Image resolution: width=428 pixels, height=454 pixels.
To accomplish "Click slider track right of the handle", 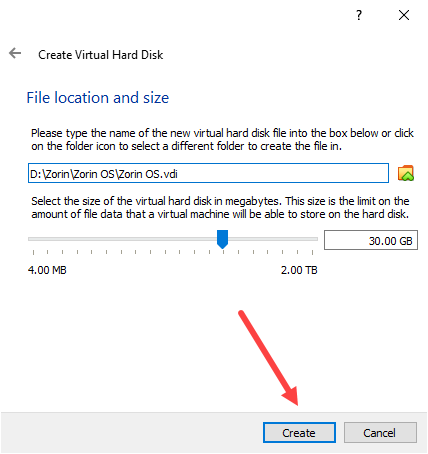I will pos(273,239).
